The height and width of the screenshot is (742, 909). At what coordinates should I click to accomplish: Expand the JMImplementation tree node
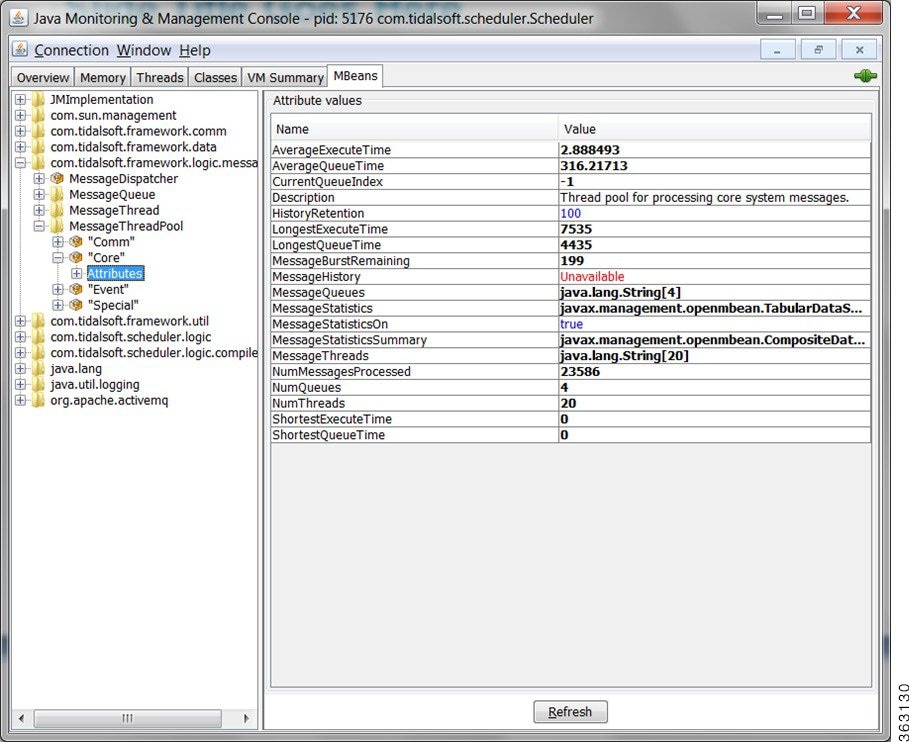(x=20, y=100)
